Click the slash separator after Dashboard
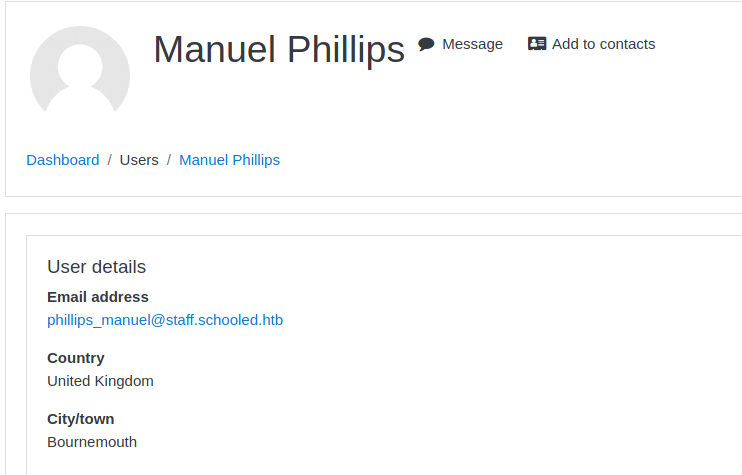Viewport: 742px width, 475px height. 110,160
